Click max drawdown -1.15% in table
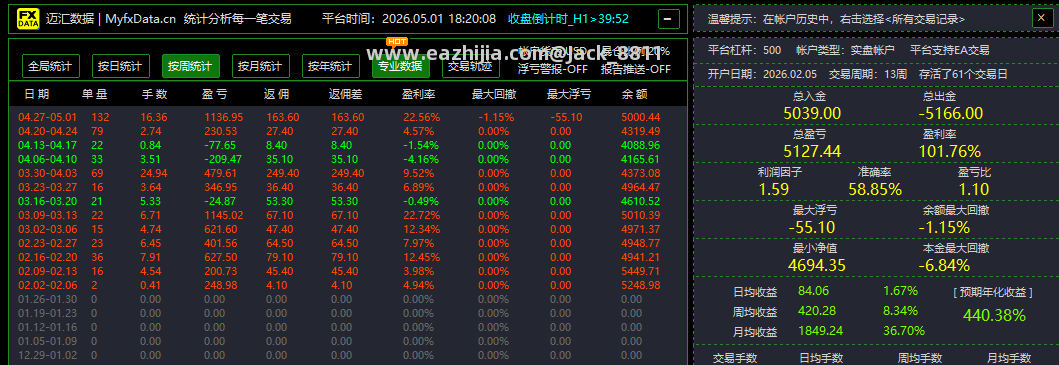 point(496,117)
